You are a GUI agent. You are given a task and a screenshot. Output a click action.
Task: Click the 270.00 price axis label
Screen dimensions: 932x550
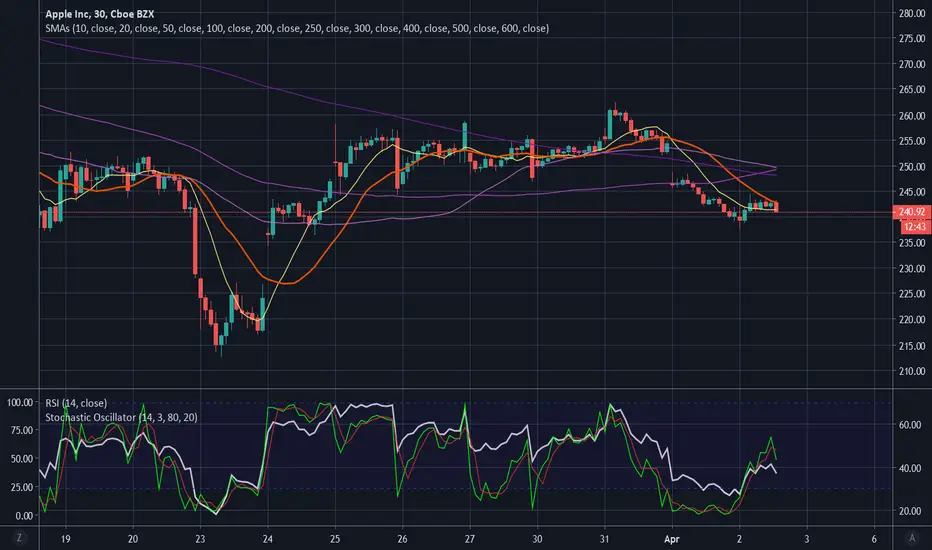click(x=912, y=64)
